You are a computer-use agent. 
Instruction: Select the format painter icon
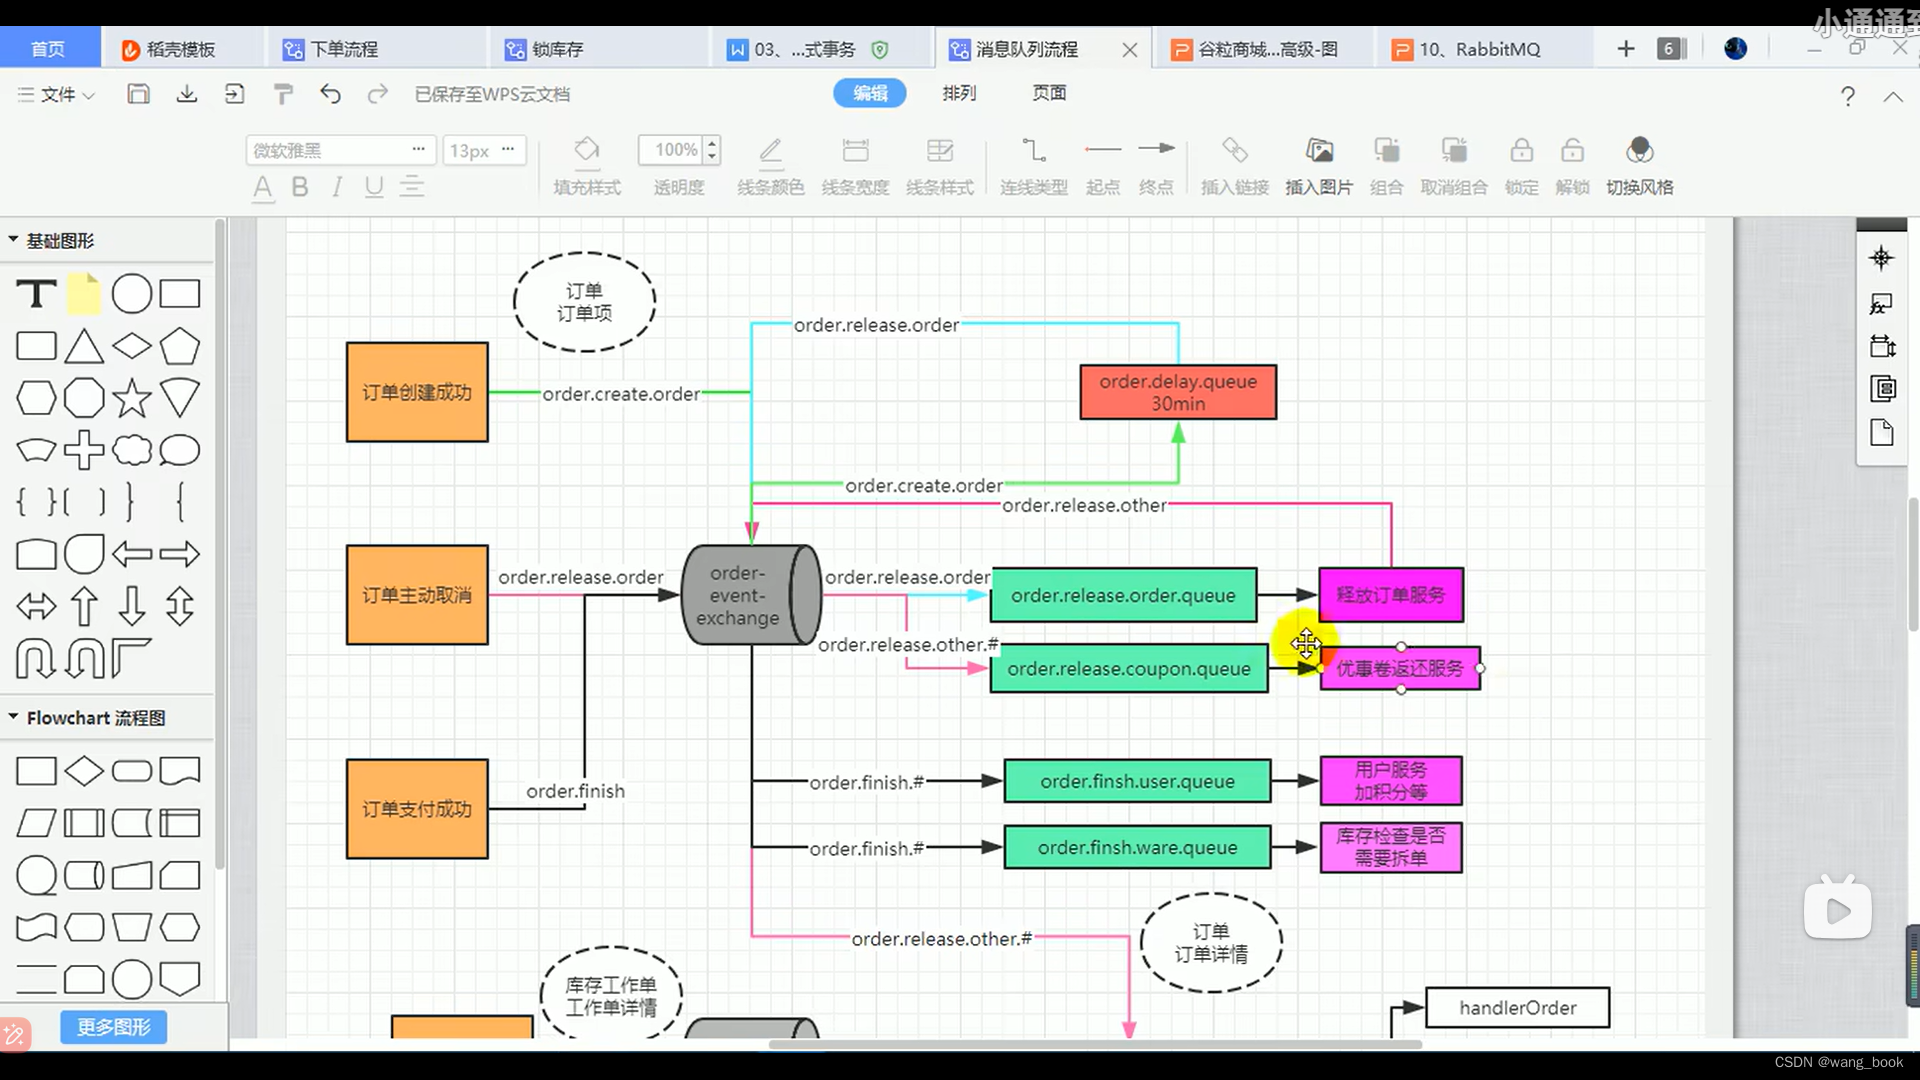tap(283, 94)
